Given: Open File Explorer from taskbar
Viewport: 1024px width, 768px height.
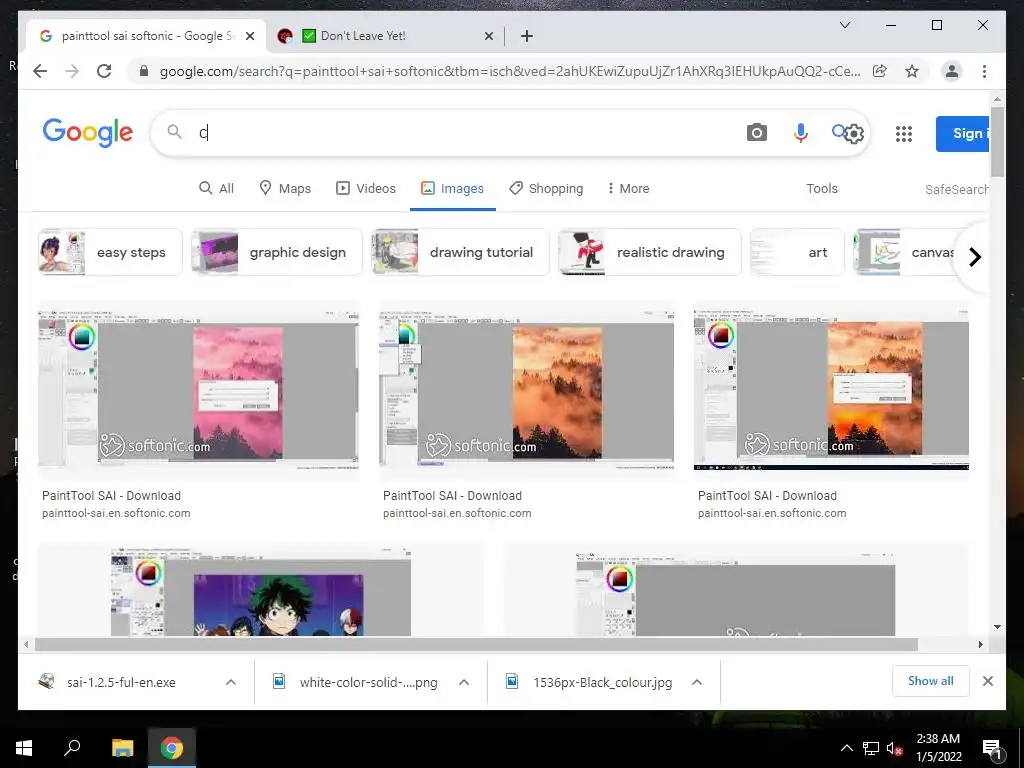Looking at the screenshot, I should coord(122,748).
